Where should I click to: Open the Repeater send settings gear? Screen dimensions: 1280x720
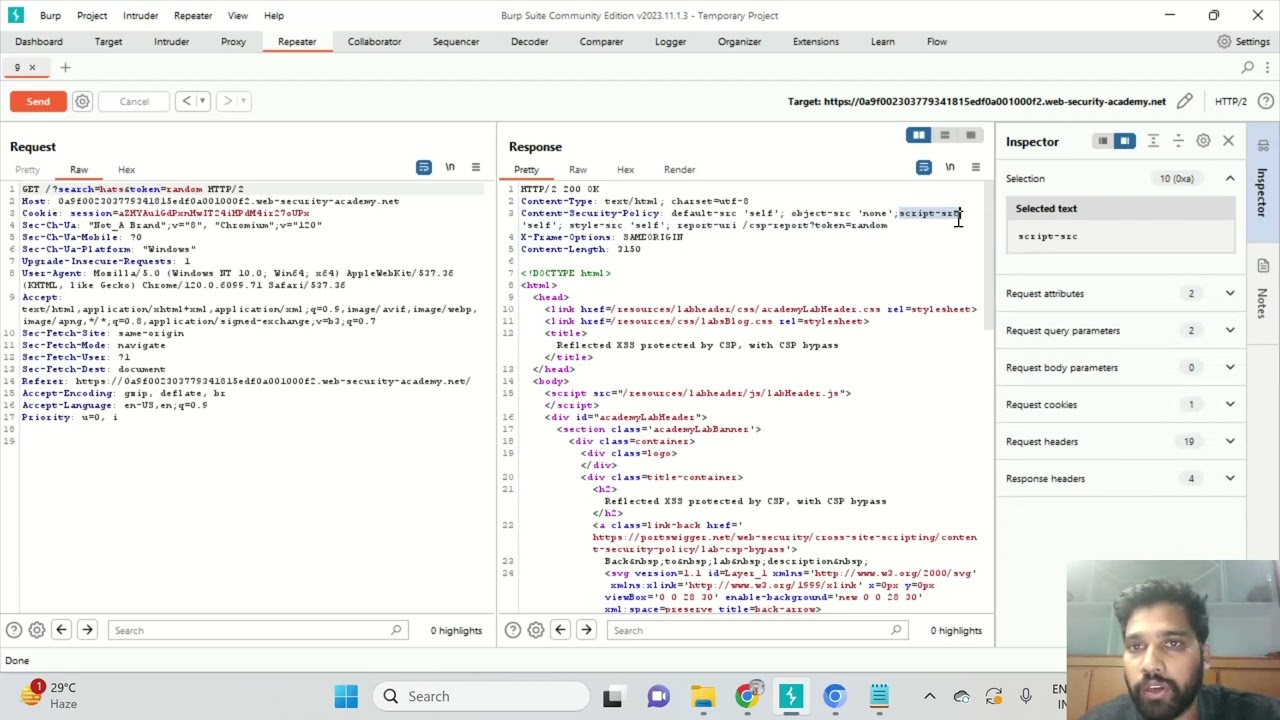[x=82, y=101]
